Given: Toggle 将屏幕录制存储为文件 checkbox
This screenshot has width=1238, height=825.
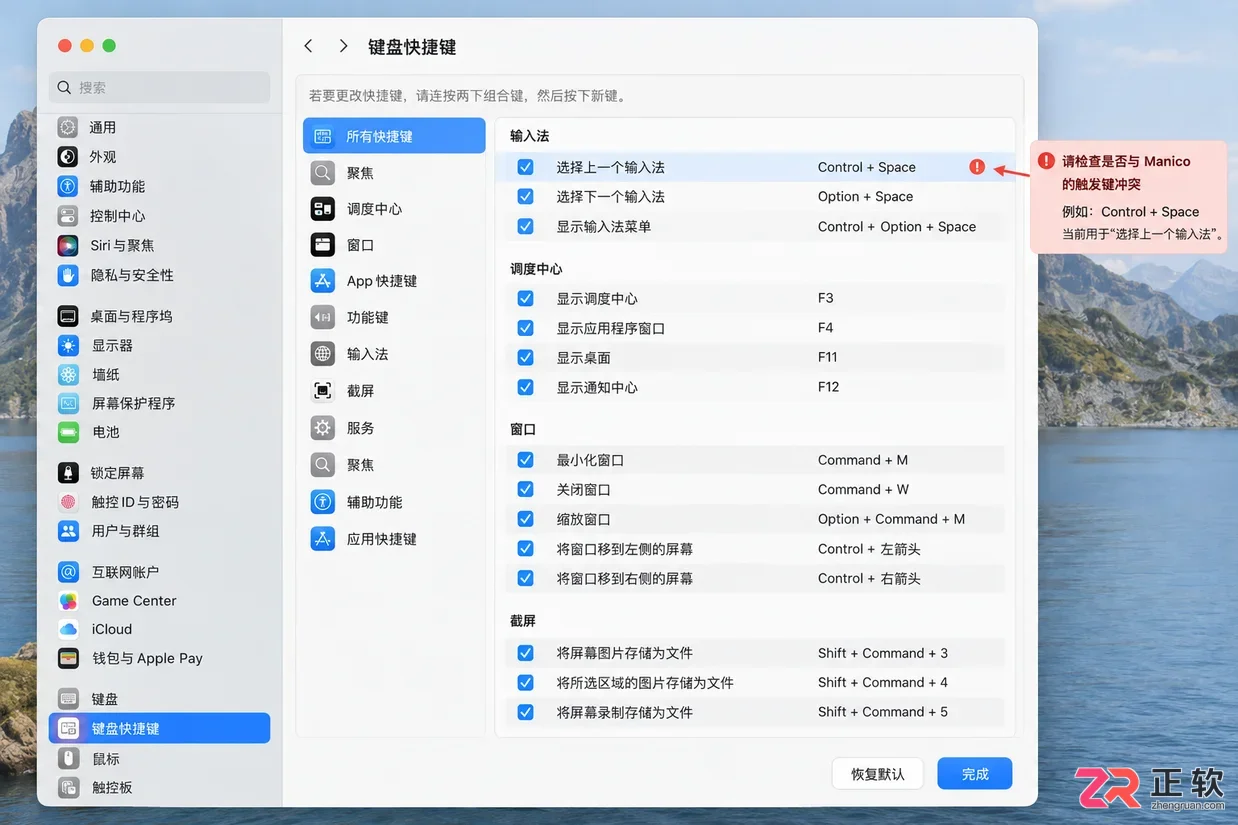Looking at the screenshot, I should (x=525, y=712).
